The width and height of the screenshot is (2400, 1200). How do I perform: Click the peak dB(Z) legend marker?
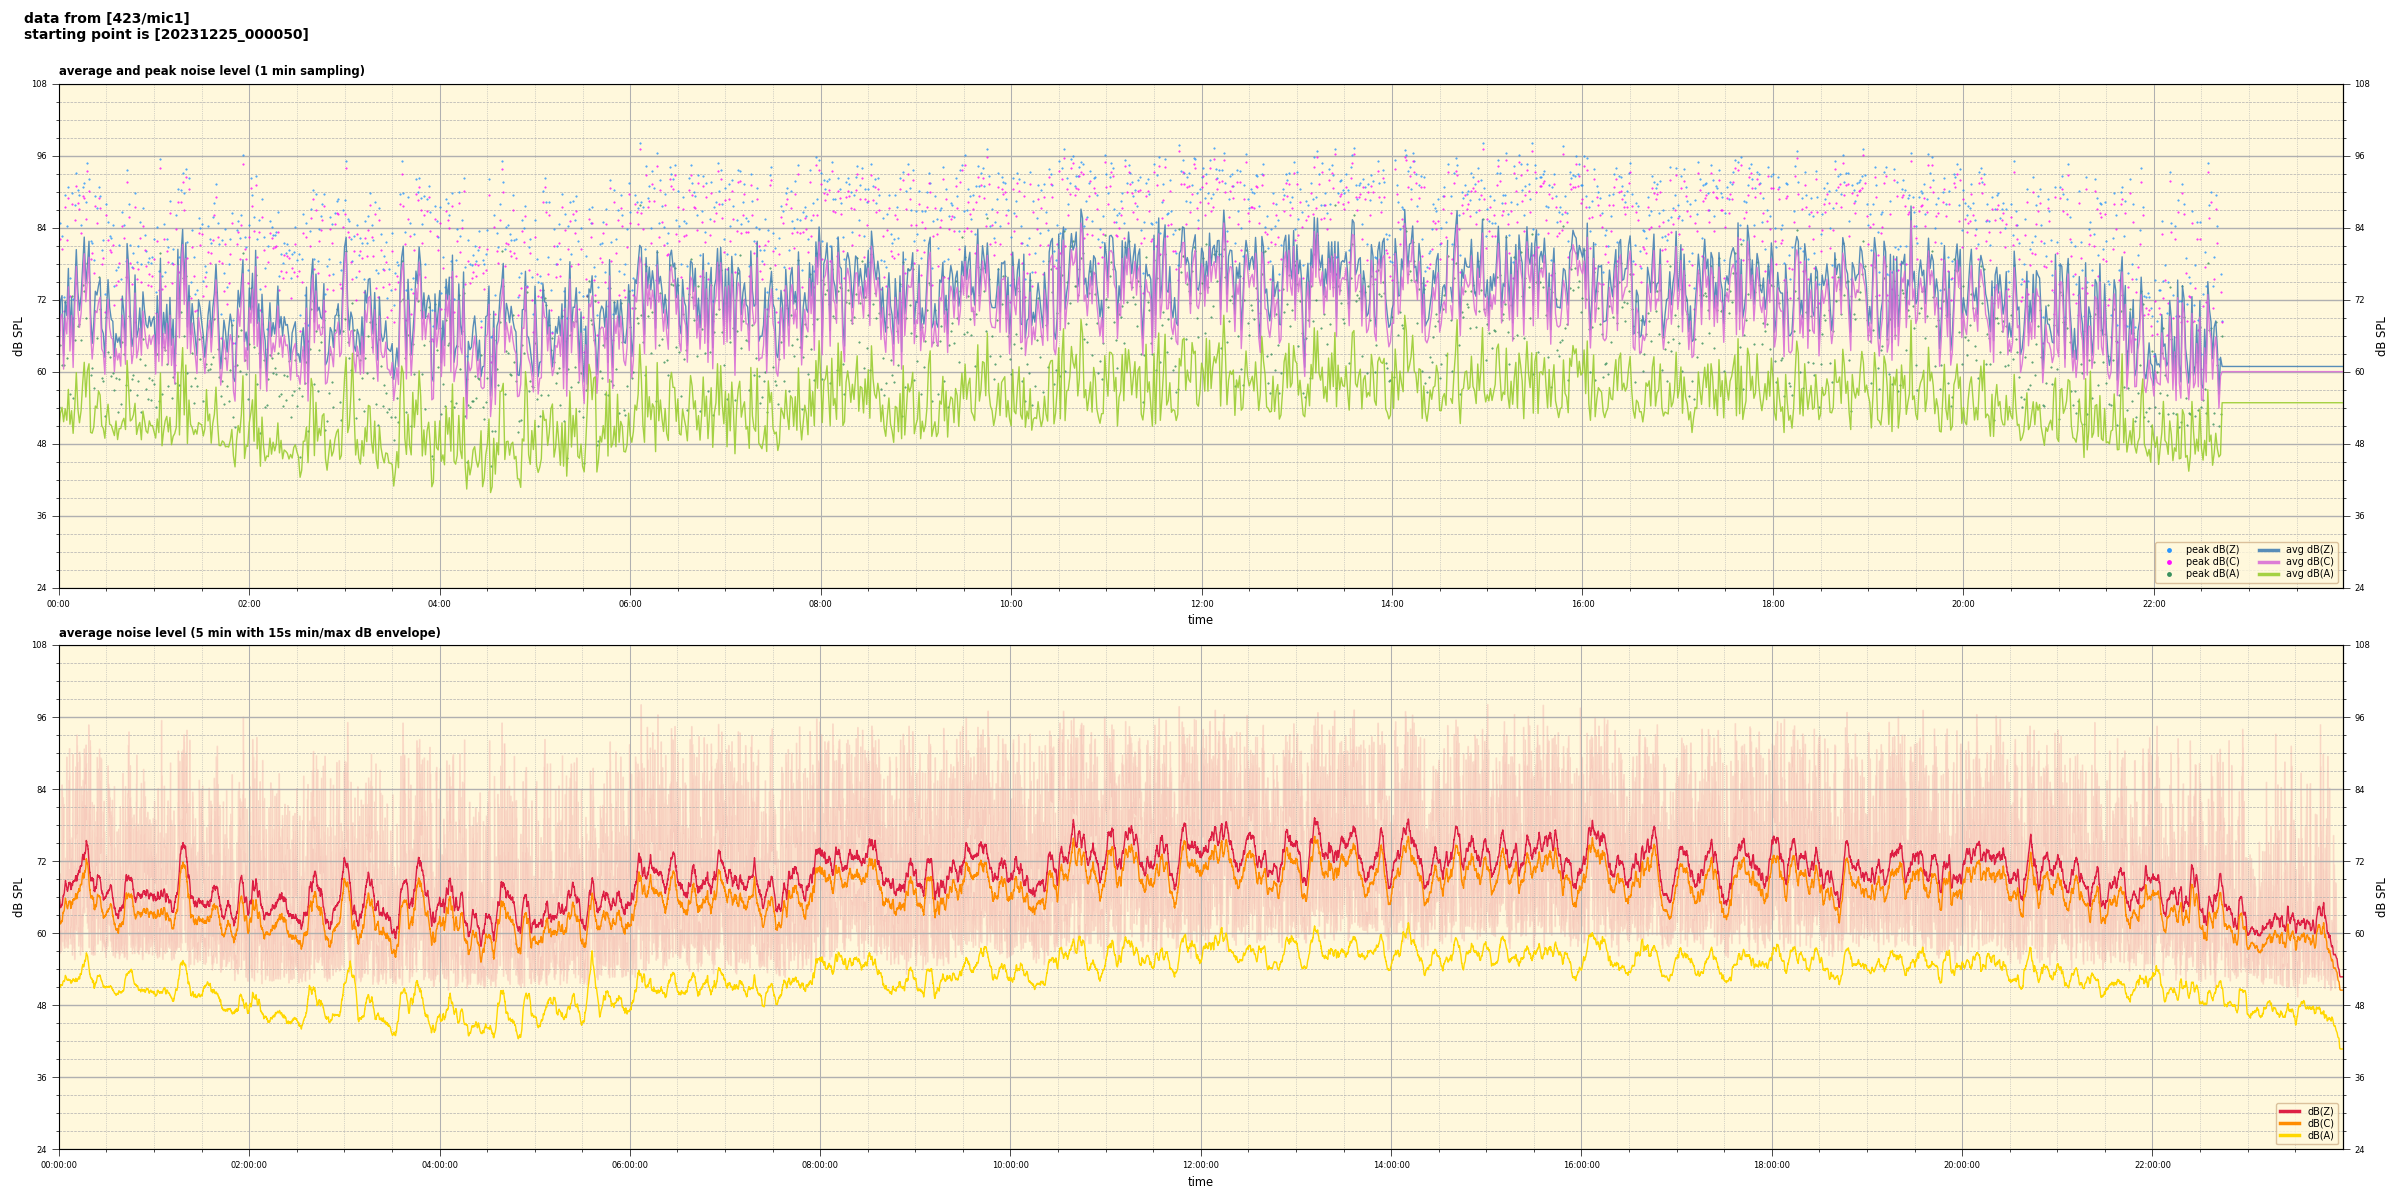(2169, 550)
